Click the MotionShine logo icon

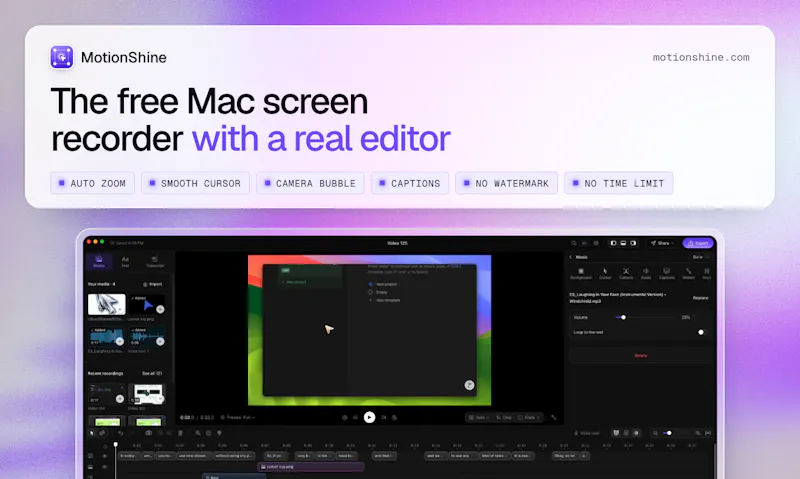tap(62, 57)
